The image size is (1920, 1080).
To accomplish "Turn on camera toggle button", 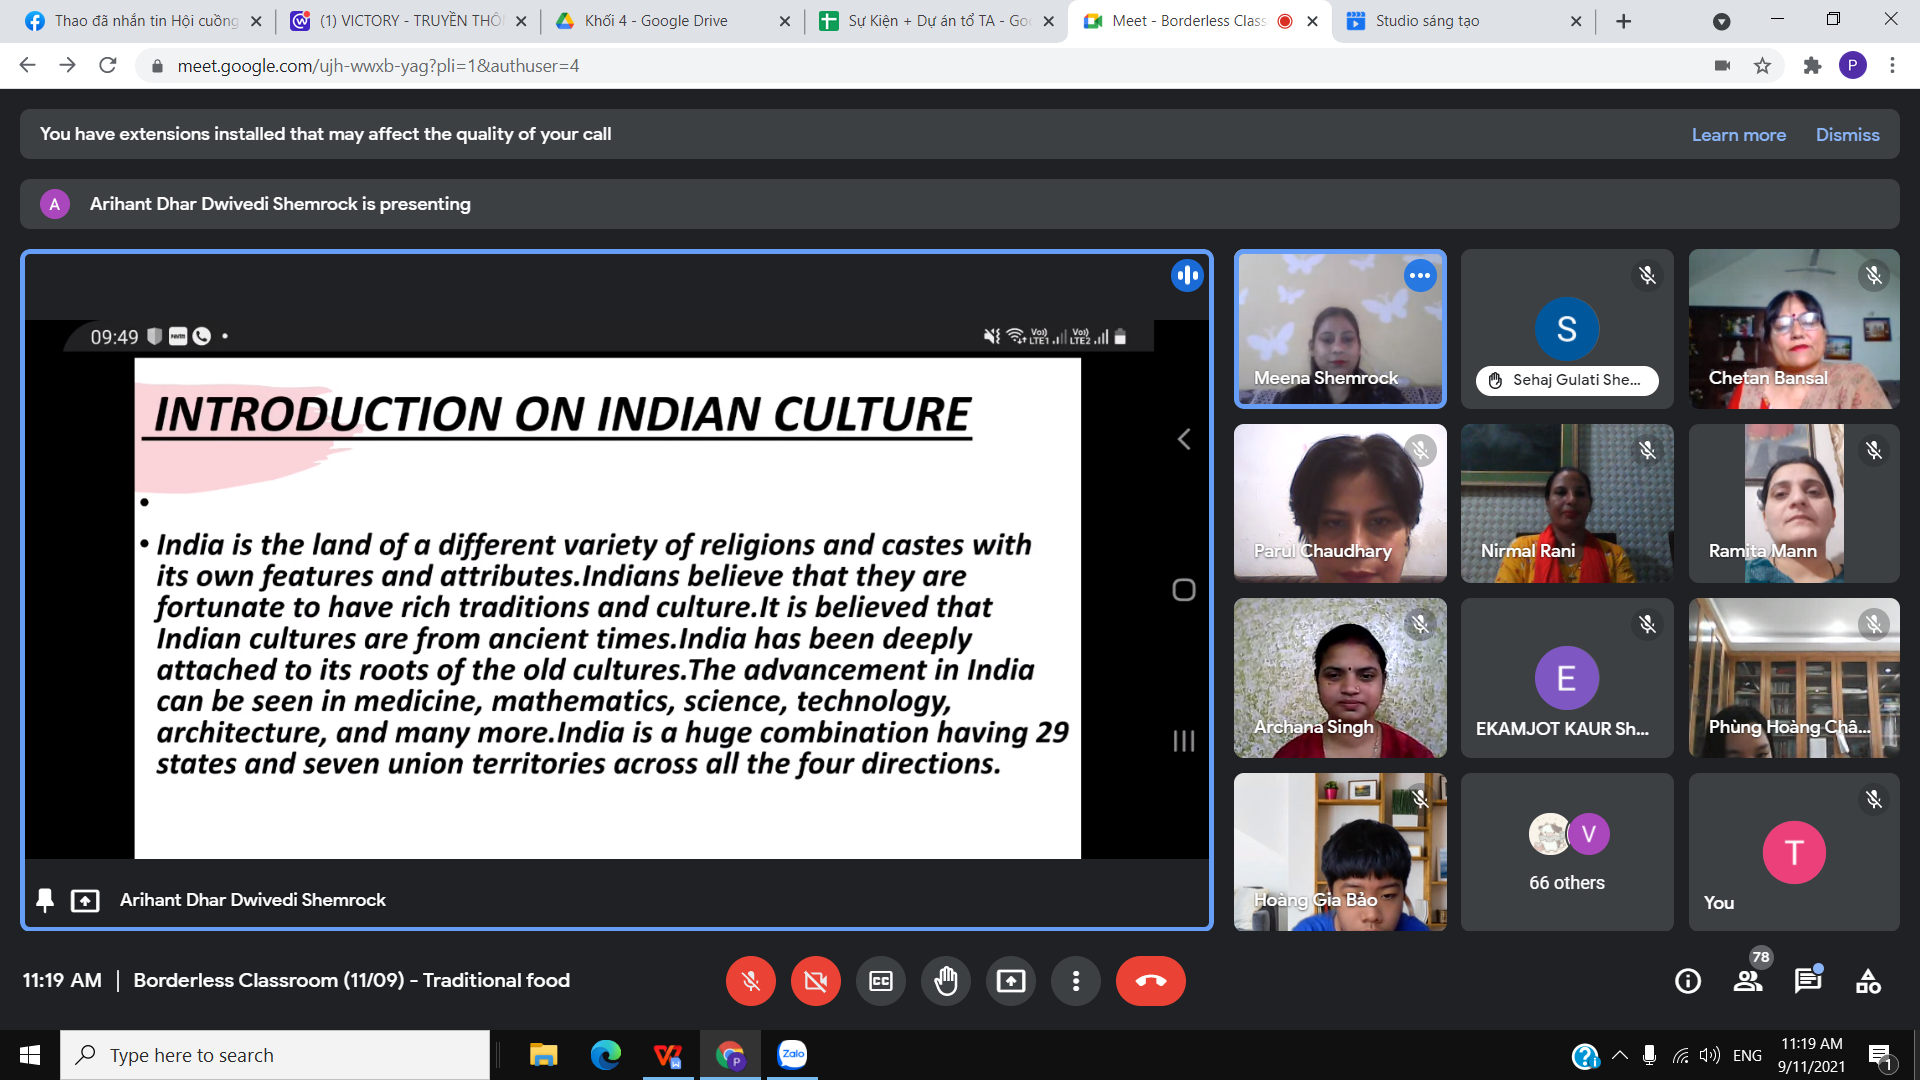I will (x=815, y=981).
